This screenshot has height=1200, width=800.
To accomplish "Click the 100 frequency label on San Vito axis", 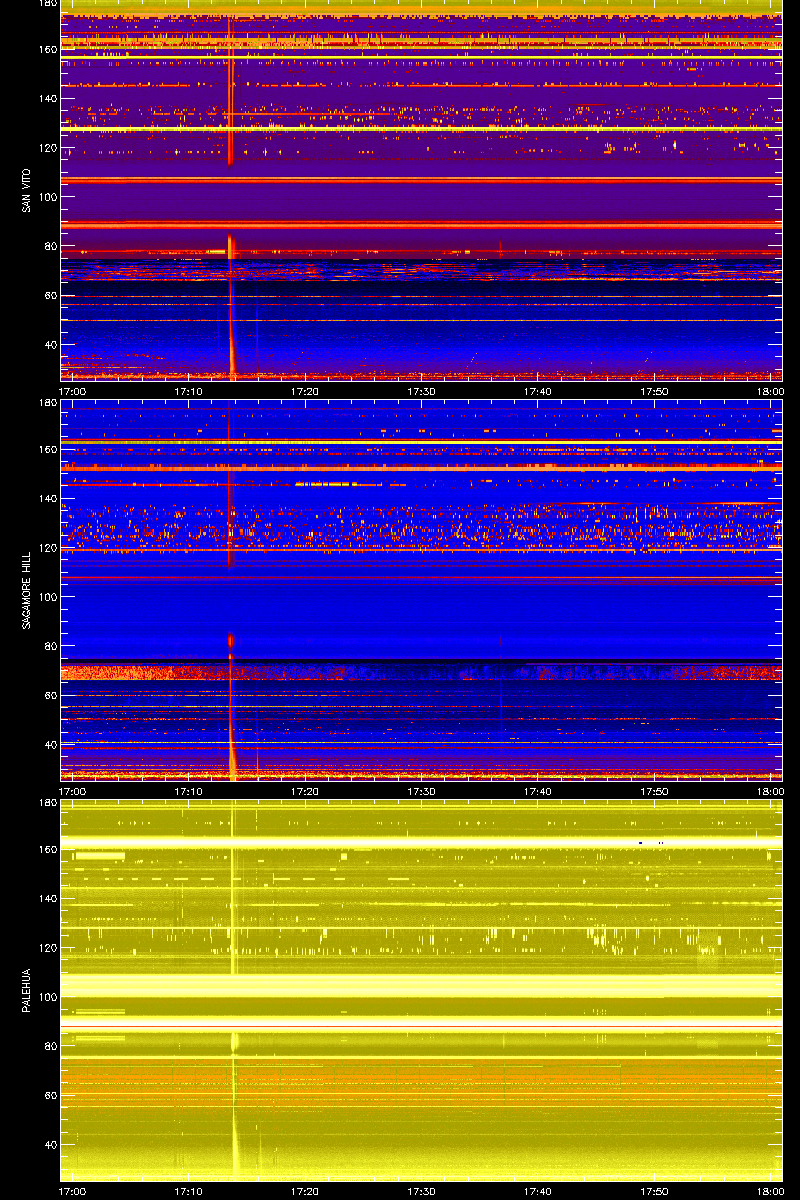I will click(47, 197).
